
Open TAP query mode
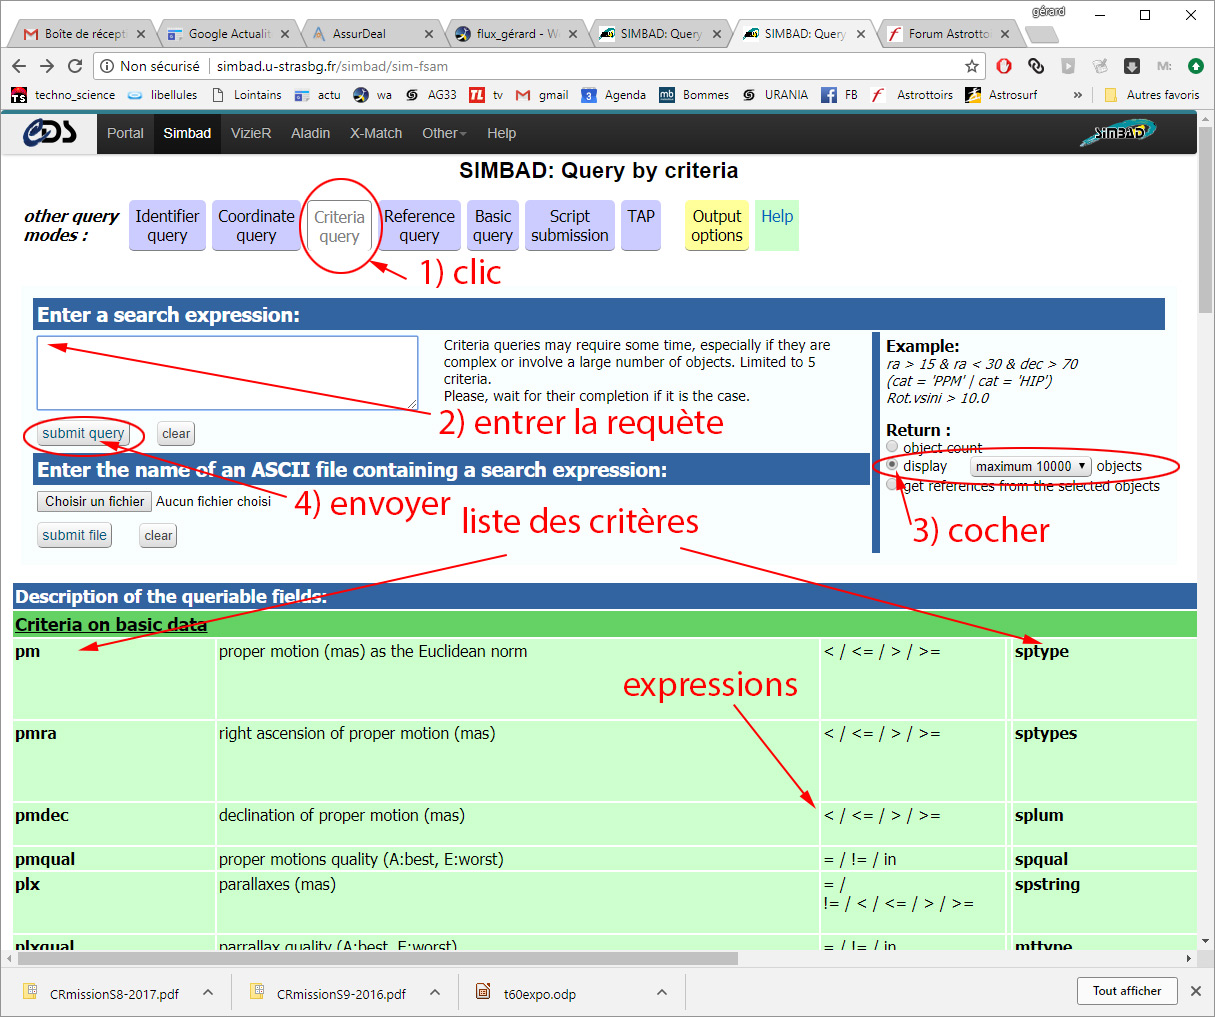(641, 225)
